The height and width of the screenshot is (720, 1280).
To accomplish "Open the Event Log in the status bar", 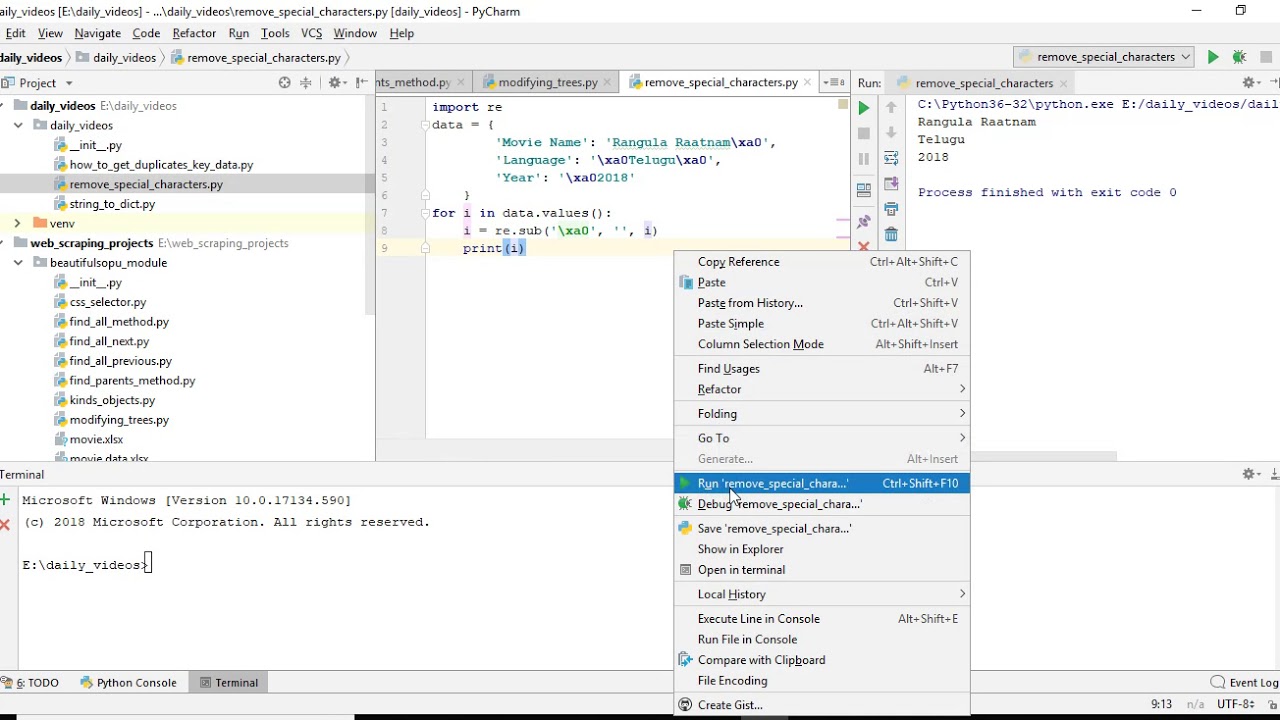I will [1245, 683].
